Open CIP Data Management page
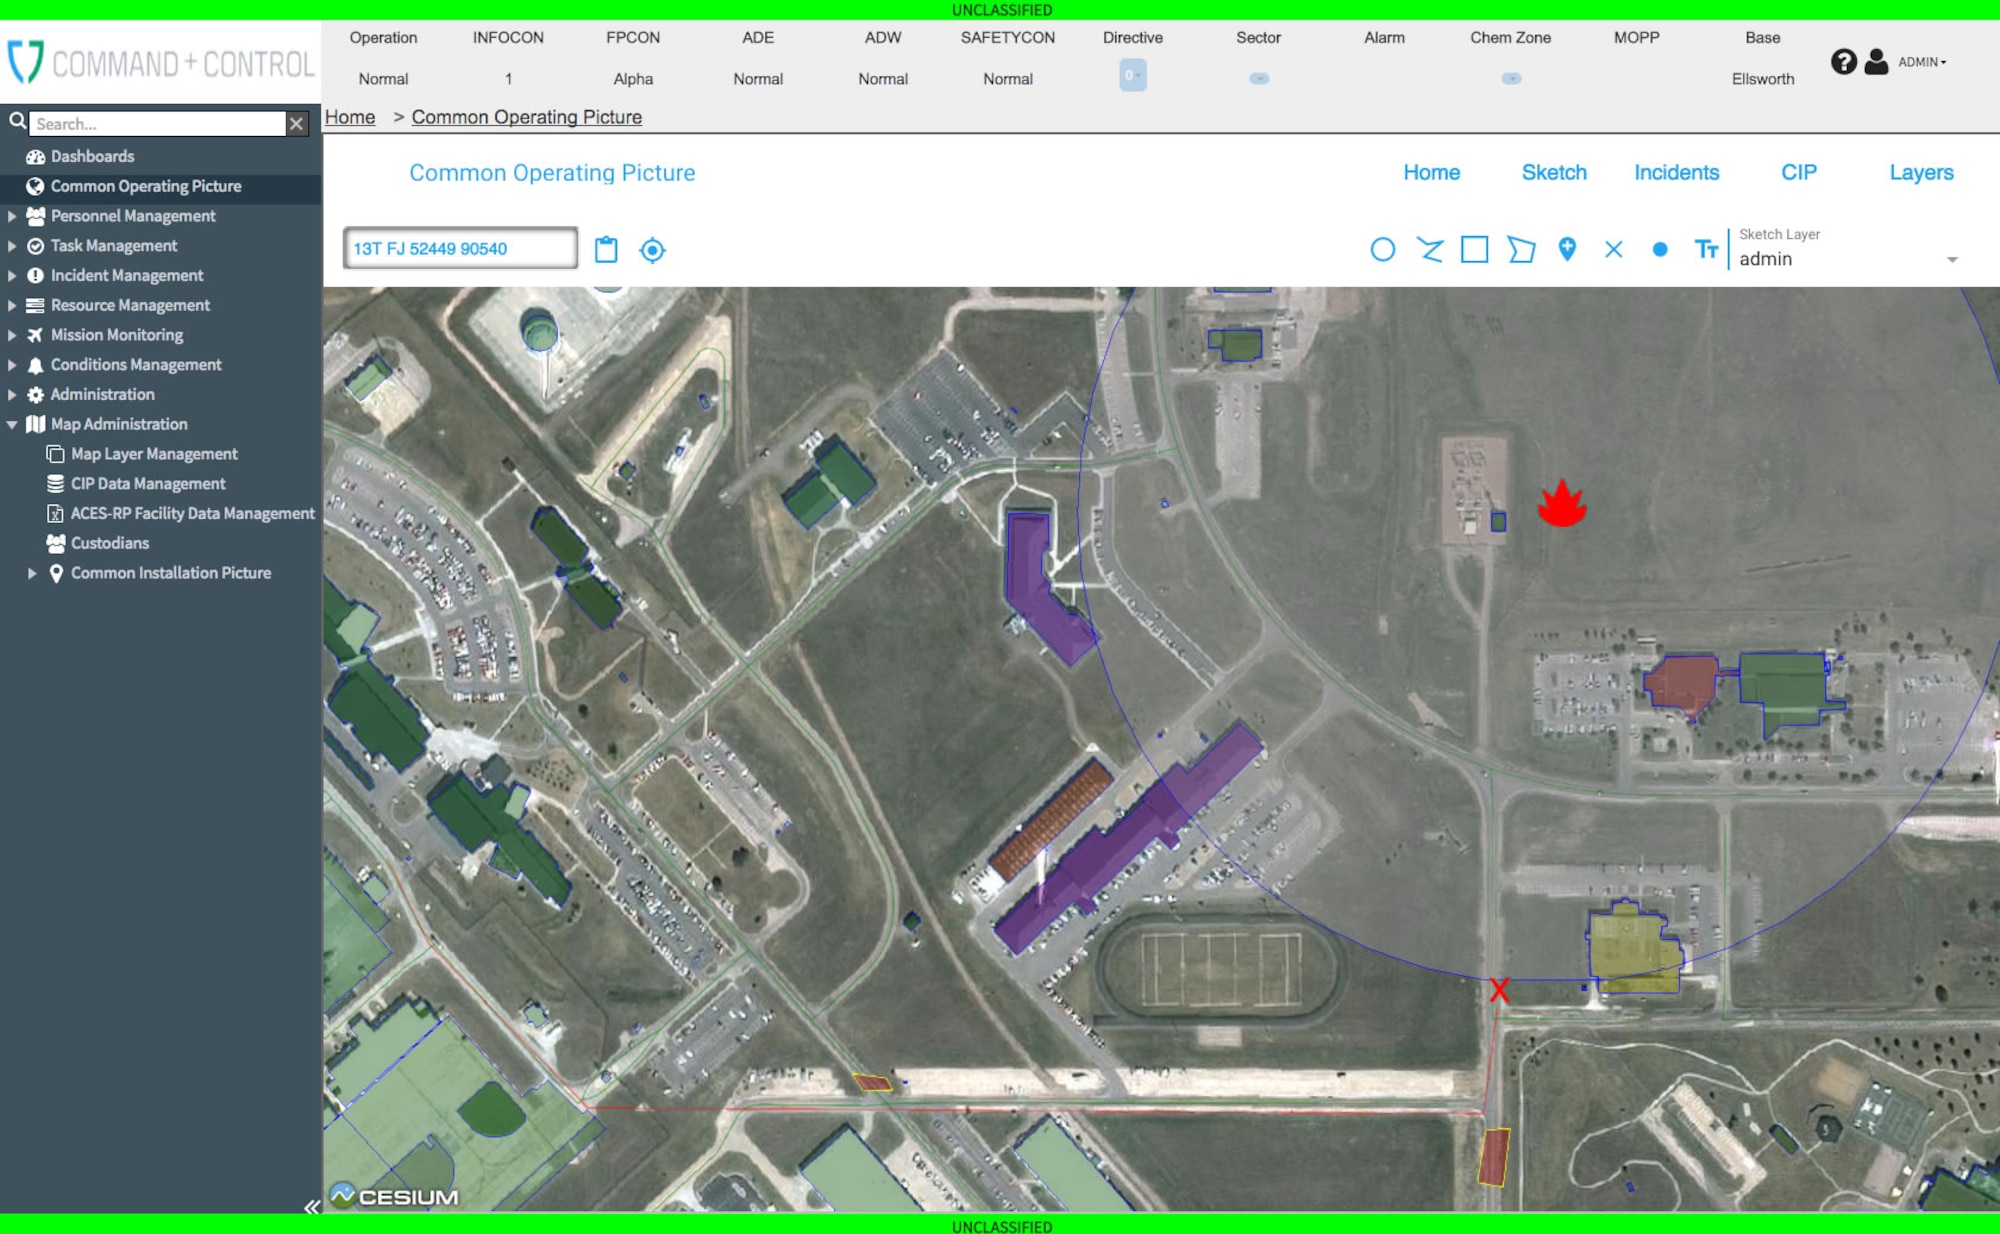 [147, 483]
